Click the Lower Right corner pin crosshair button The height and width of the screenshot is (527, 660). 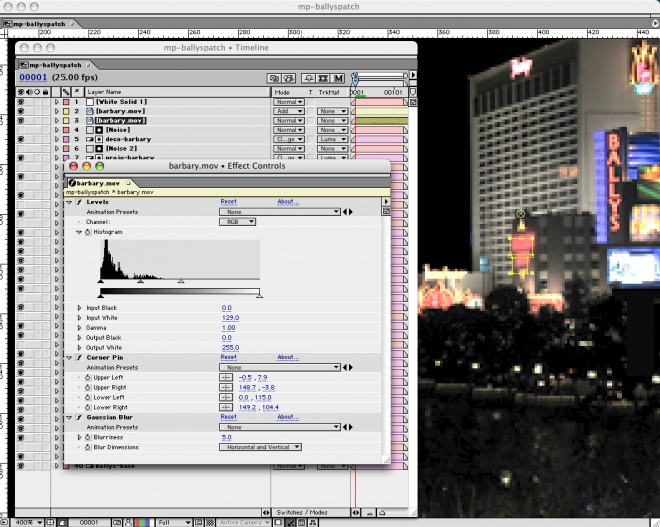[x=226, y=407]
